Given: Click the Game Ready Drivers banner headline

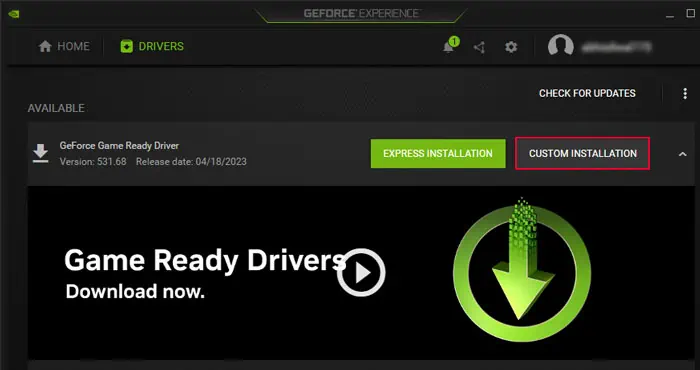Looking at the screenshot, I should (205, 260).
